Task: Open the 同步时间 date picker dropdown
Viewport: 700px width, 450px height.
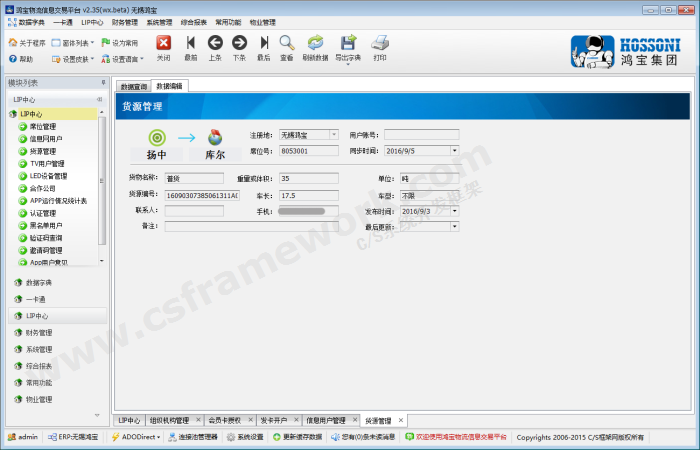Action: 455,151
